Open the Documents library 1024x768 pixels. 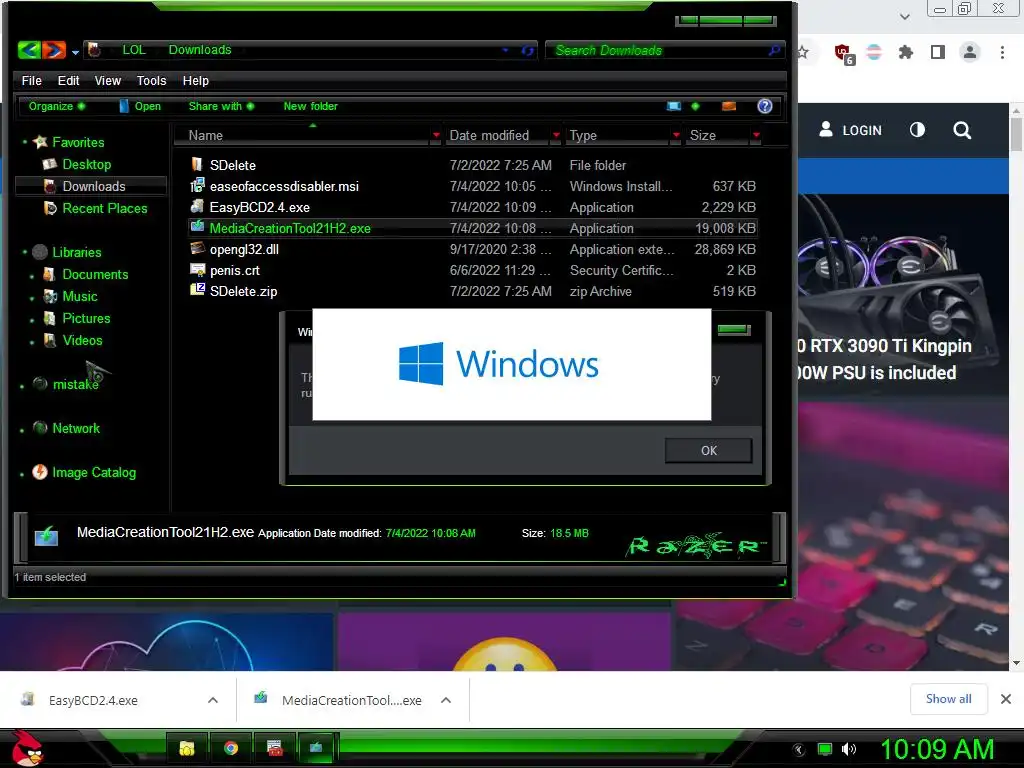click(95, 274)
